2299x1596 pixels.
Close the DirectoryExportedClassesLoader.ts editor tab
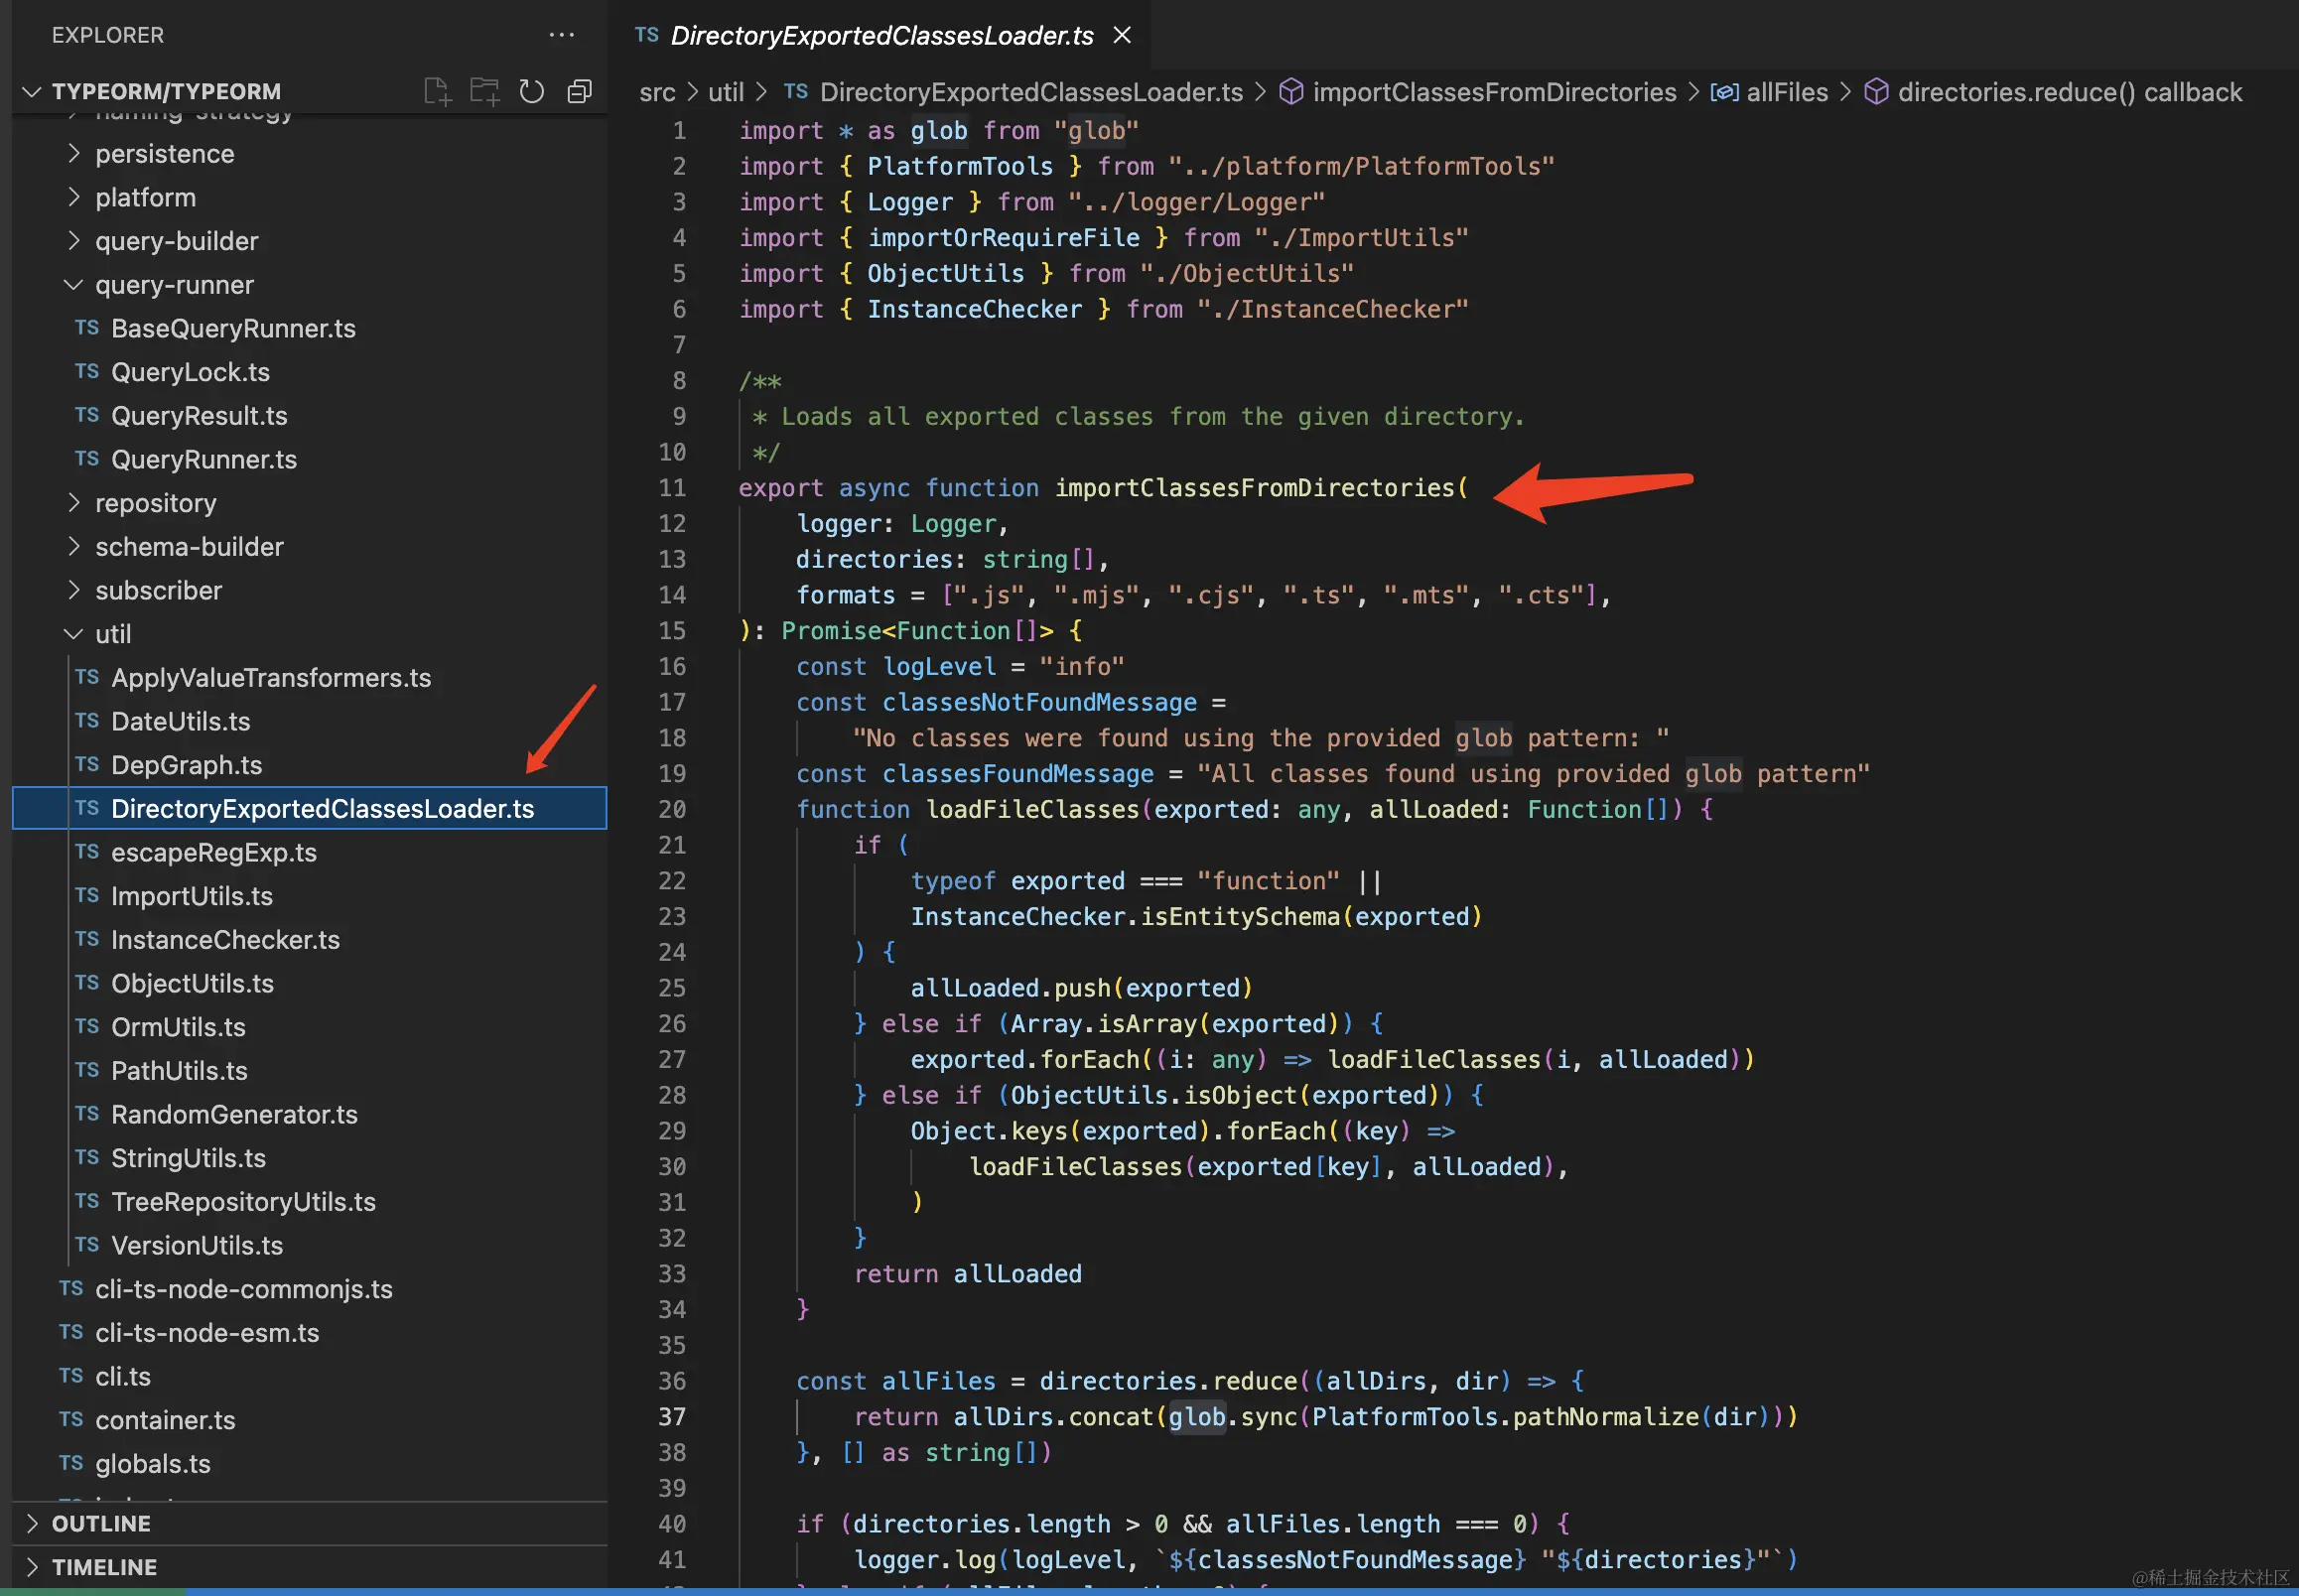[1122, 35]
